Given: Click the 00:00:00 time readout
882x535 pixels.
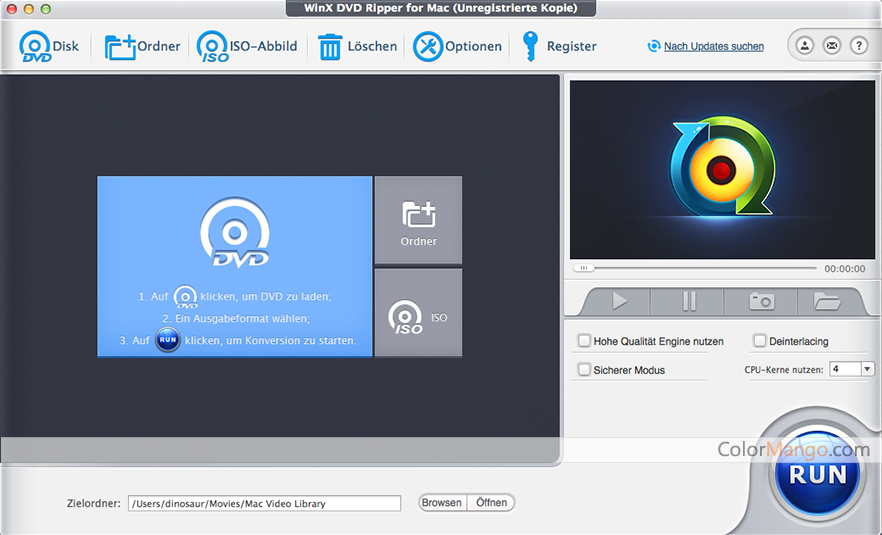Looking at the screenshot, I should 845,269.
